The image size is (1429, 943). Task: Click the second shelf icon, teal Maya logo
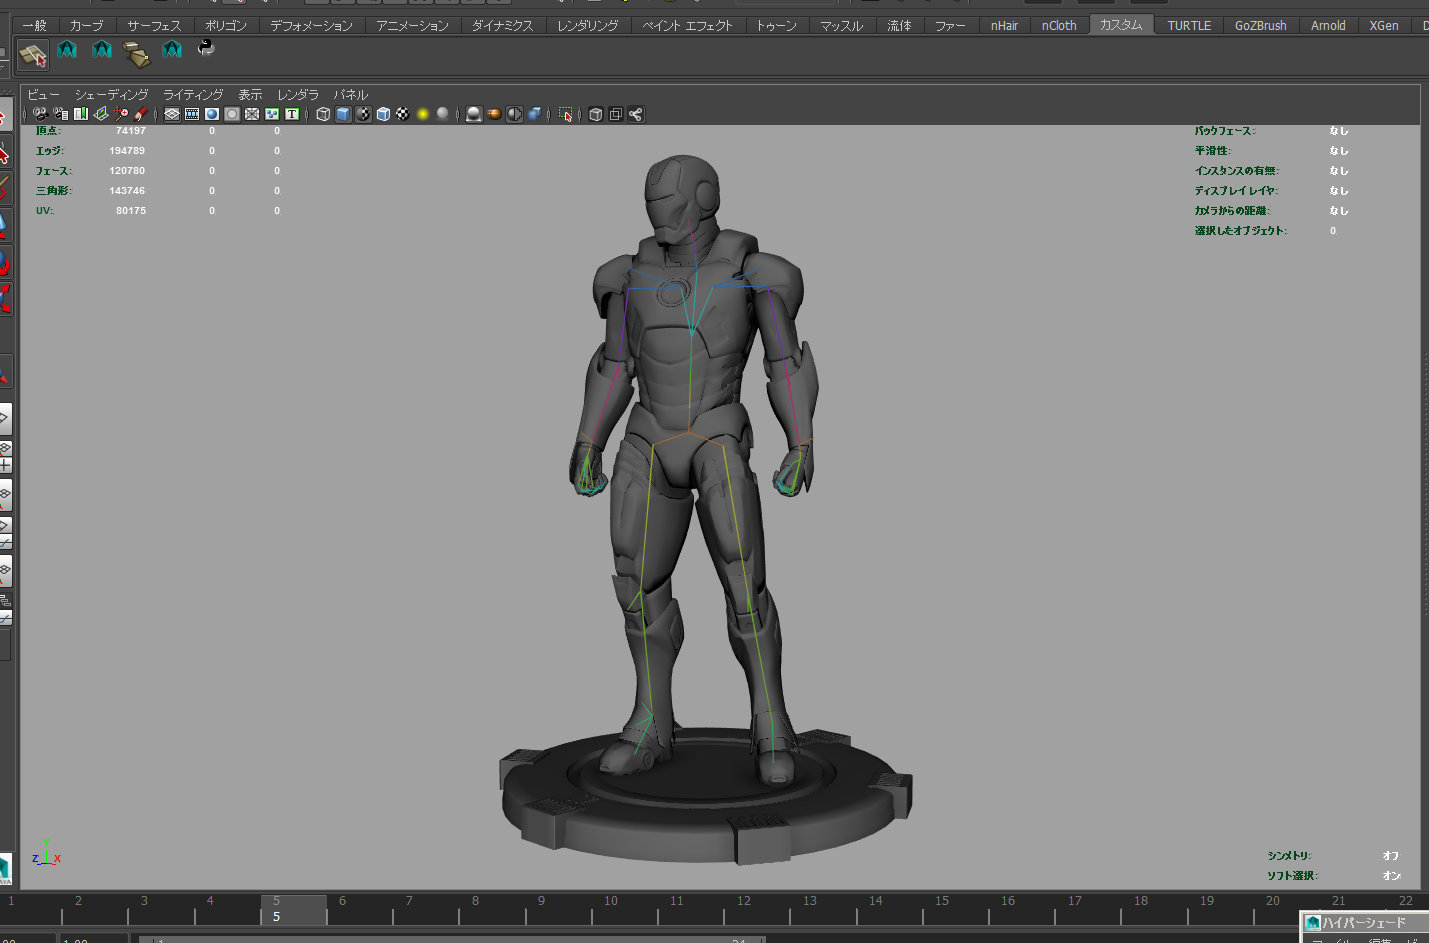[x=67, y=49]
